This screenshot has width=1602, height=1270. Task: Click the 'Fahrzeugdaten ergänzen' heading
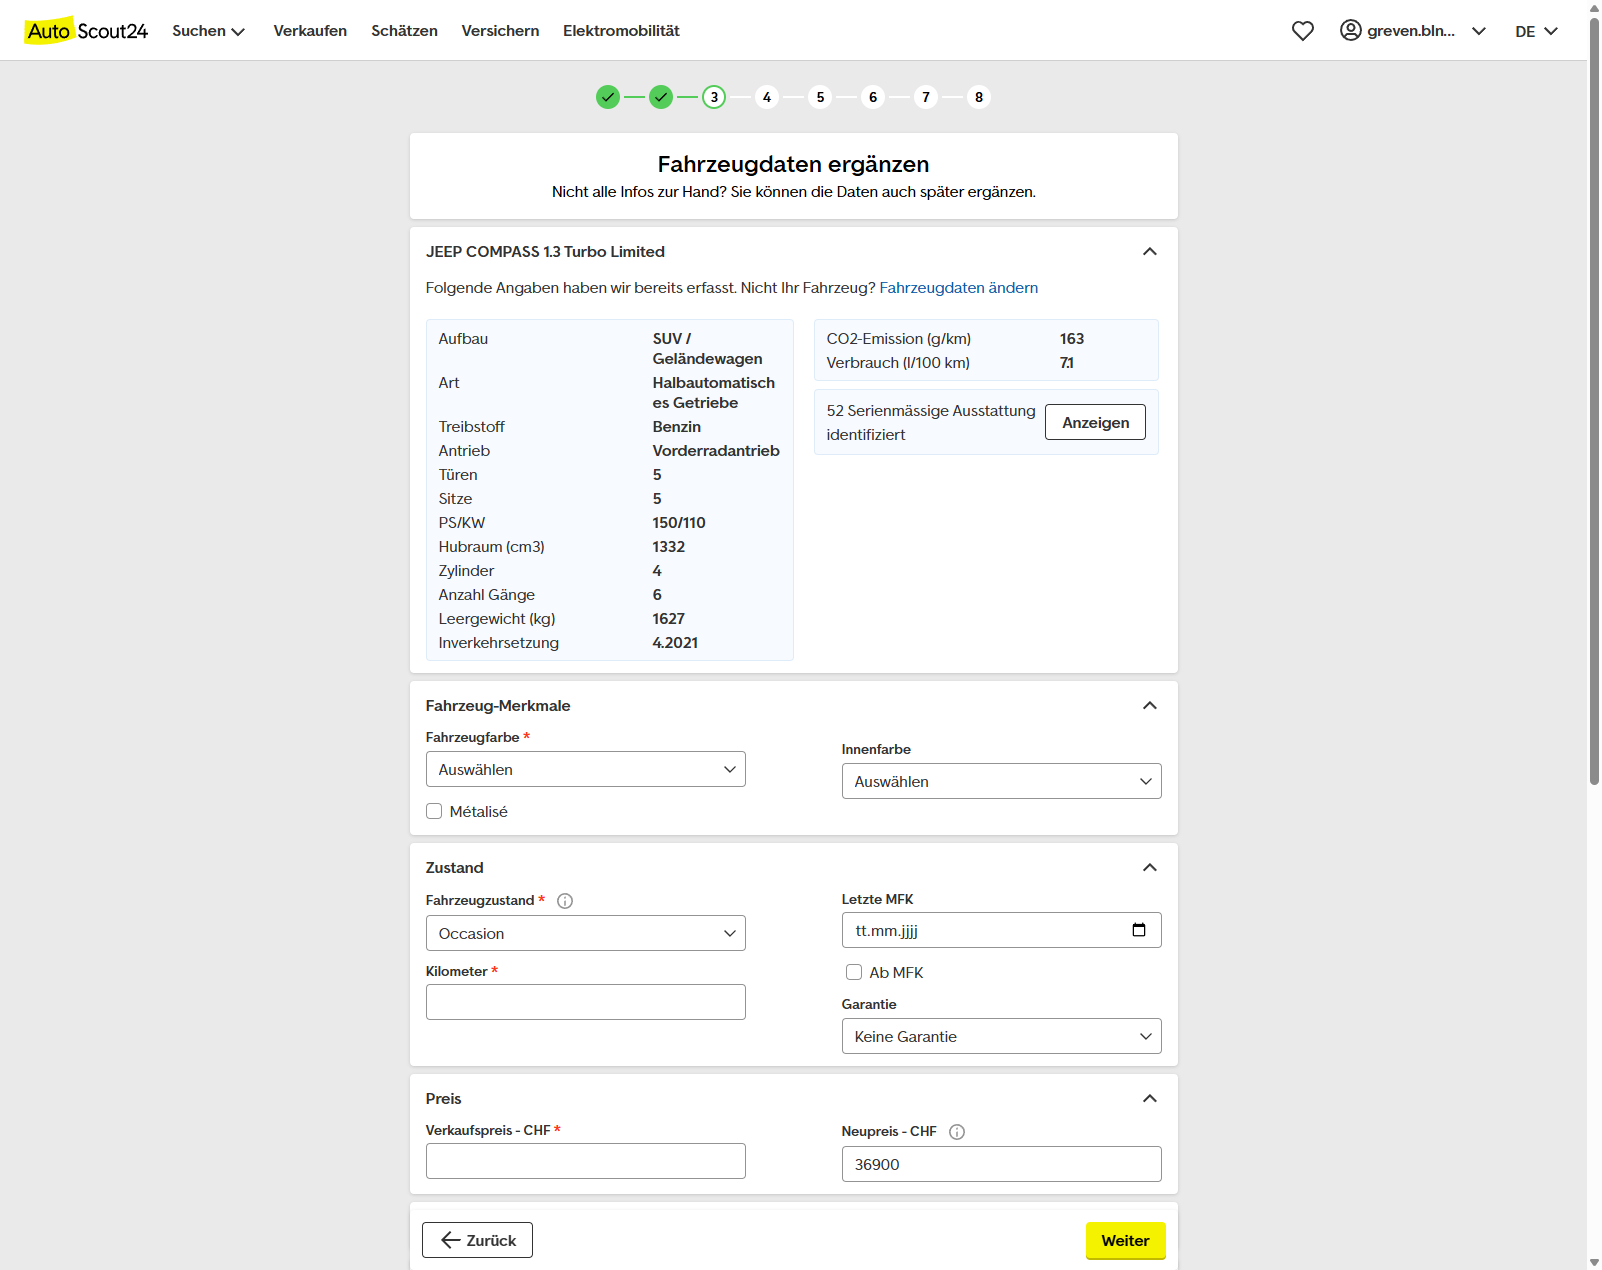794,164
